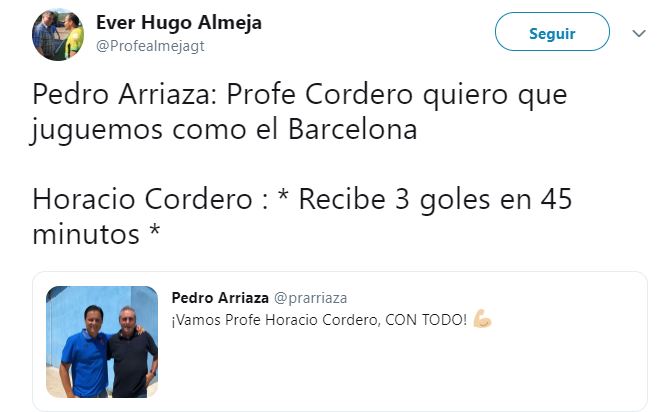671x412 pixels.
Task: Select the line "Pedro Arriaza: Profe Cordero quiero que"
Action: [300, 95]
